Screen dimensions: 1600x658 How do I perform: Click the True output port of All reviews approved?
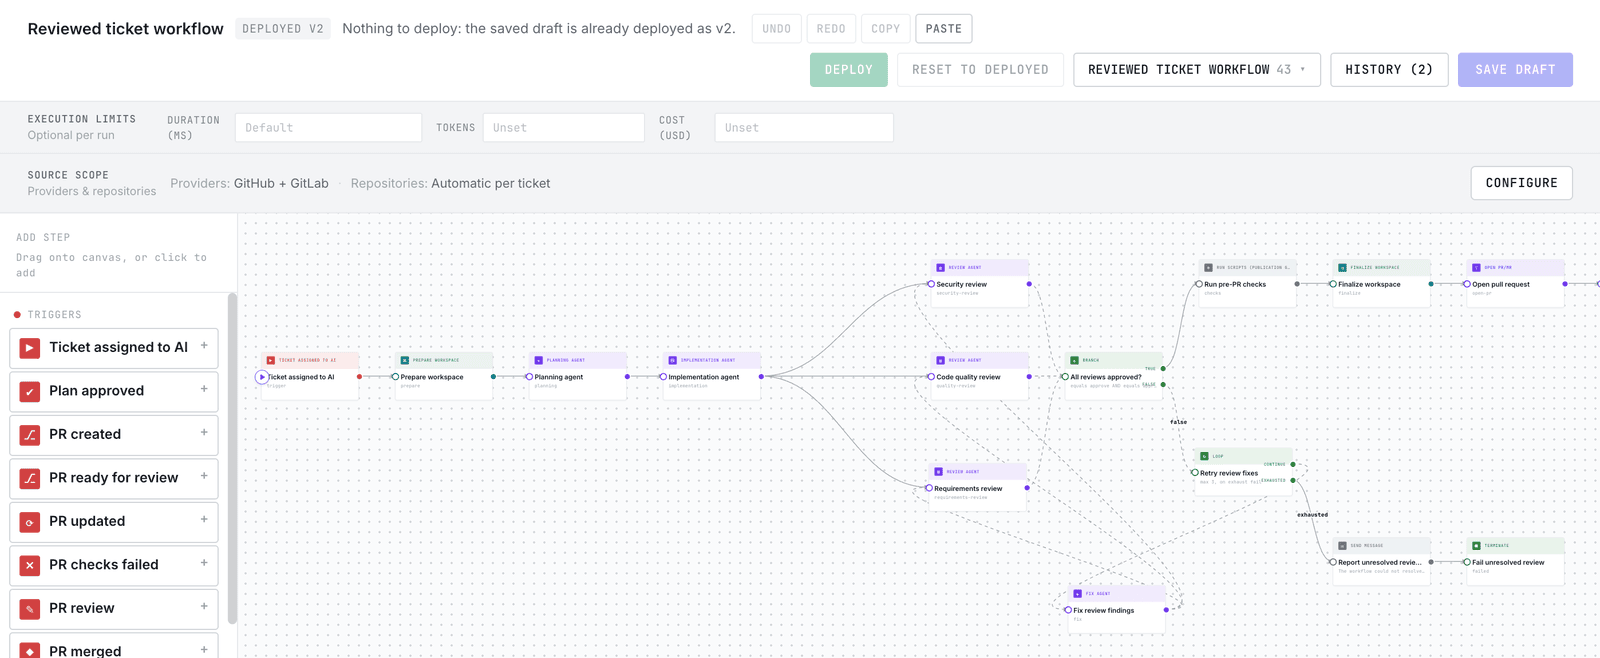1163,369
